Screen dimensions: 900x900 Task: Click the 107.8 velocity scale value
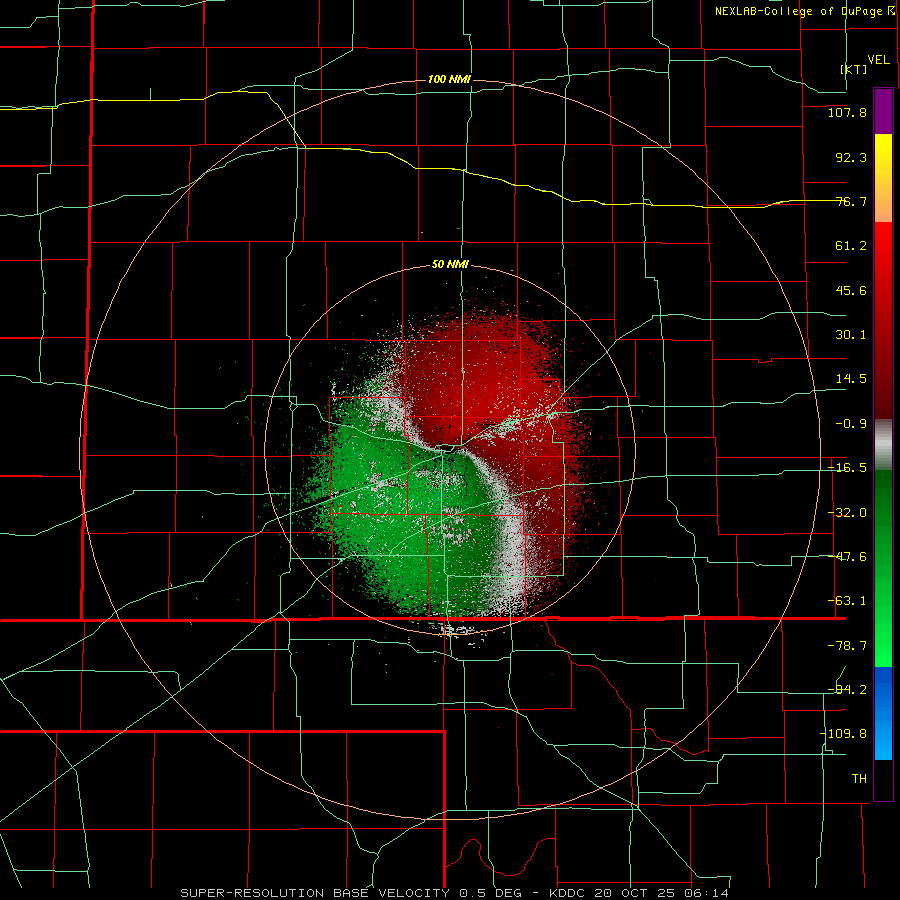click(847, 112)
